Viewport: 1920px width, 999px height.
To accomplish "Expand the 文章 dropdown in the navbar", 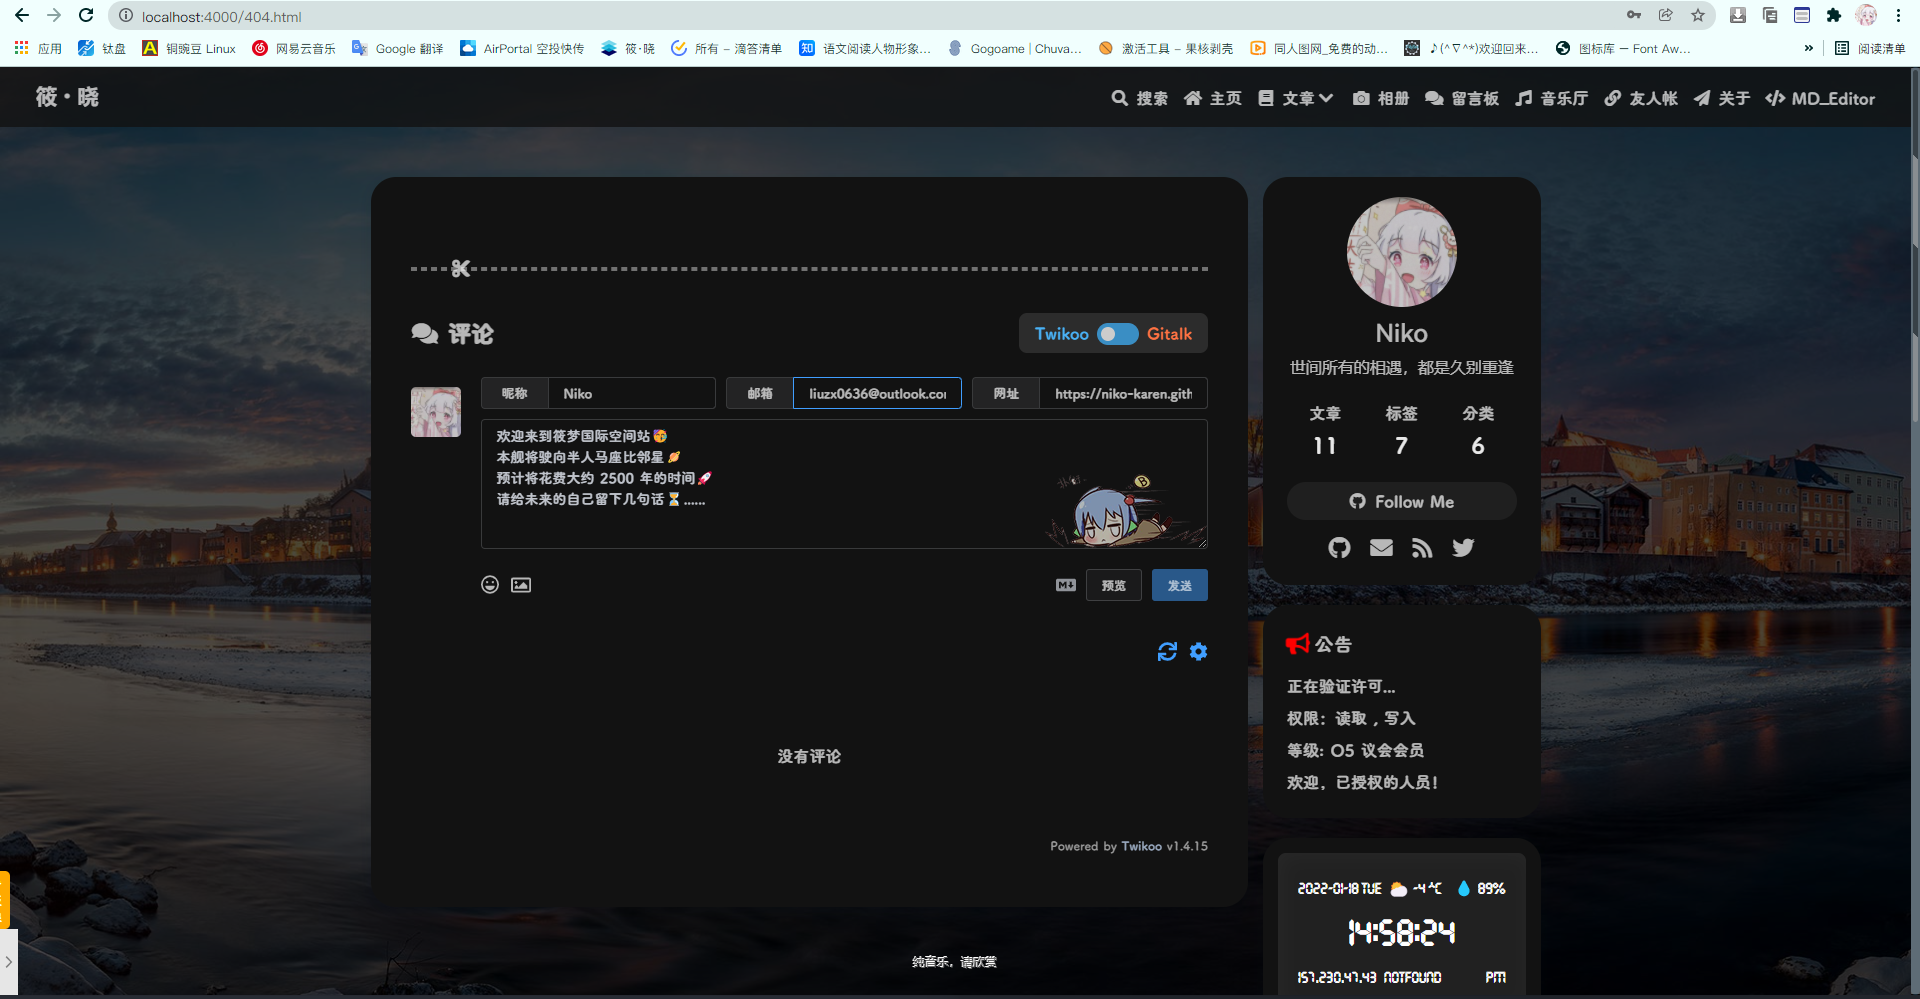I will point(1296,98).
